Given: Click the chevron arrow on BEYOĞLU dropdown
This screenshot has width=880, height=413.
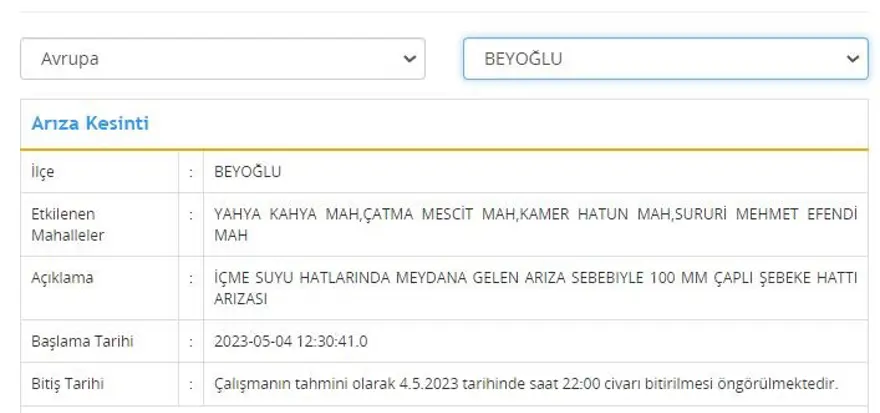Looking at the screenshot, I should [852, 59].
